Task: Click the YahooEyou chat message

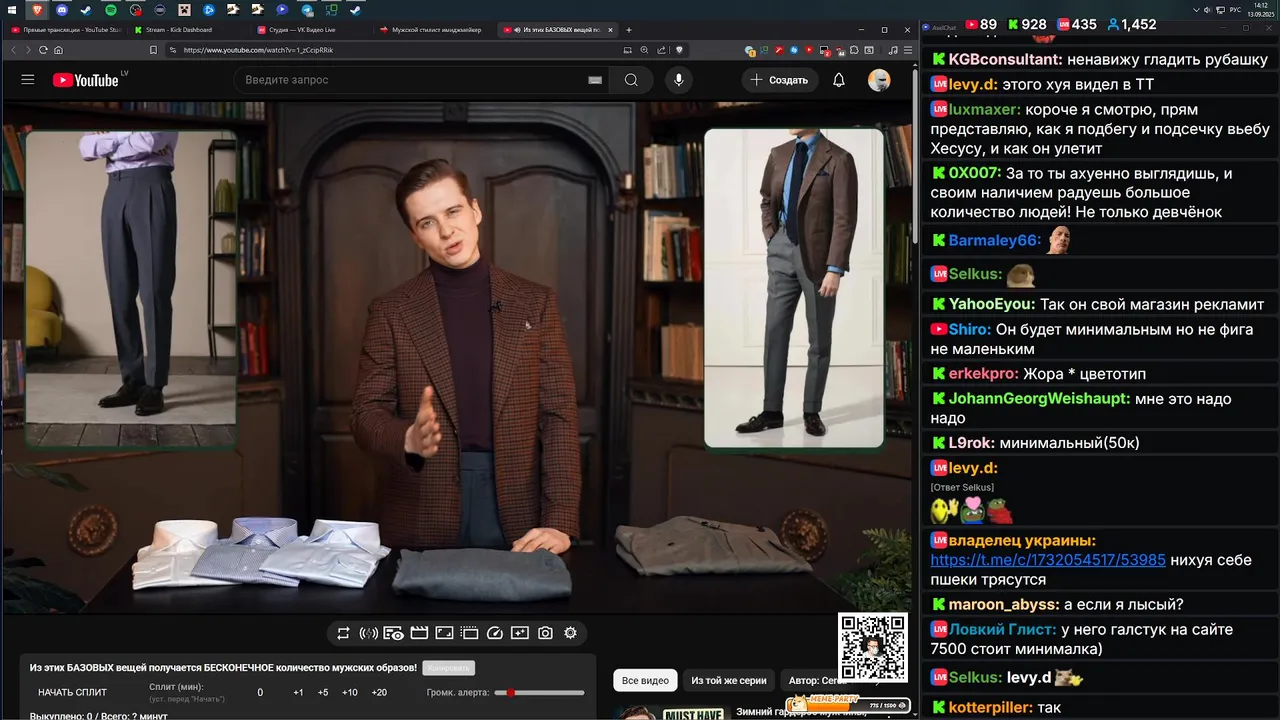Action: [1098, 304]
